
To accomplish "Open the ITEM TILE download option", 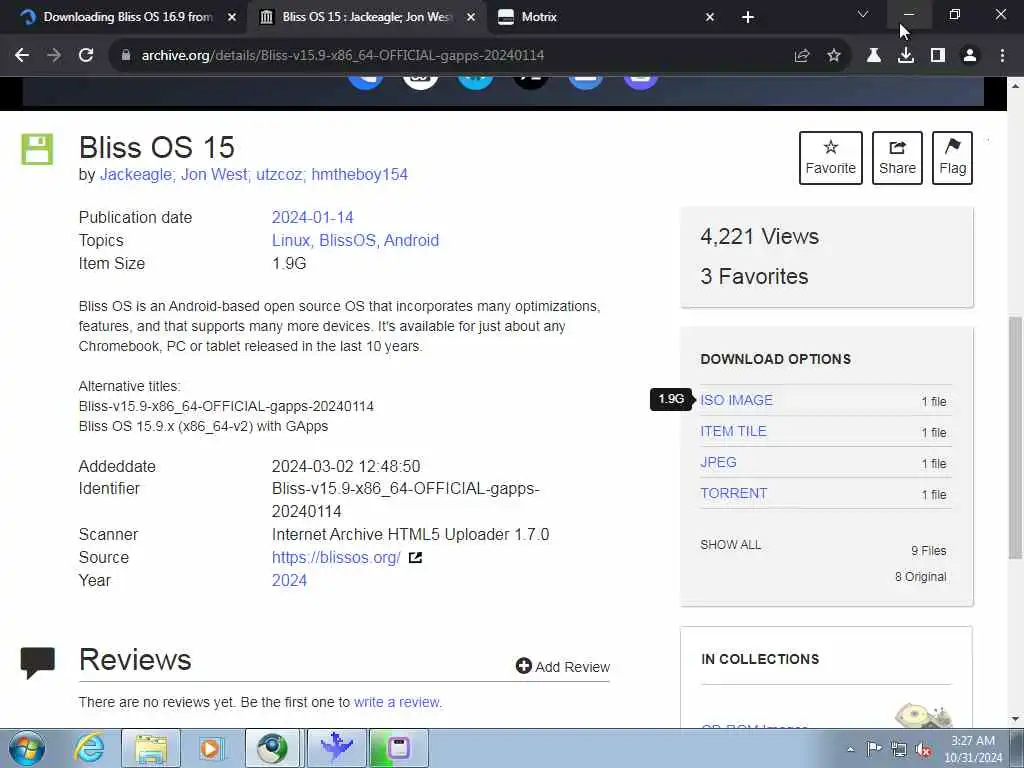I will click(733, 431).
